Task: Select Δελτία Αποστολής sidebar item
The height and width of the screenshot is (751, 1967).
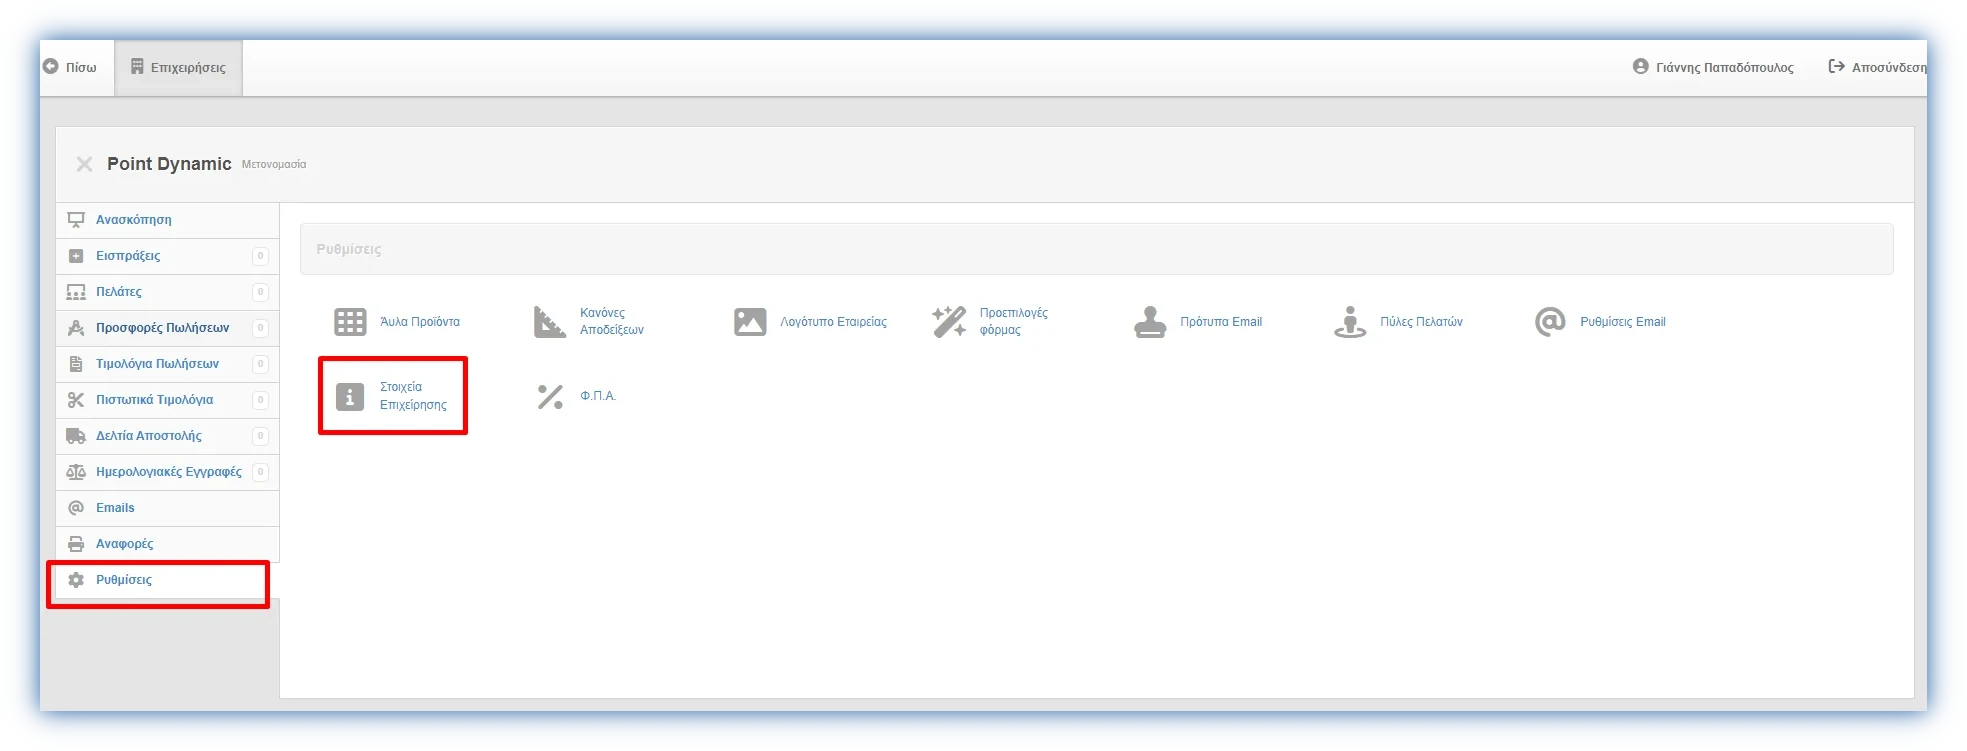Action: 149,436
